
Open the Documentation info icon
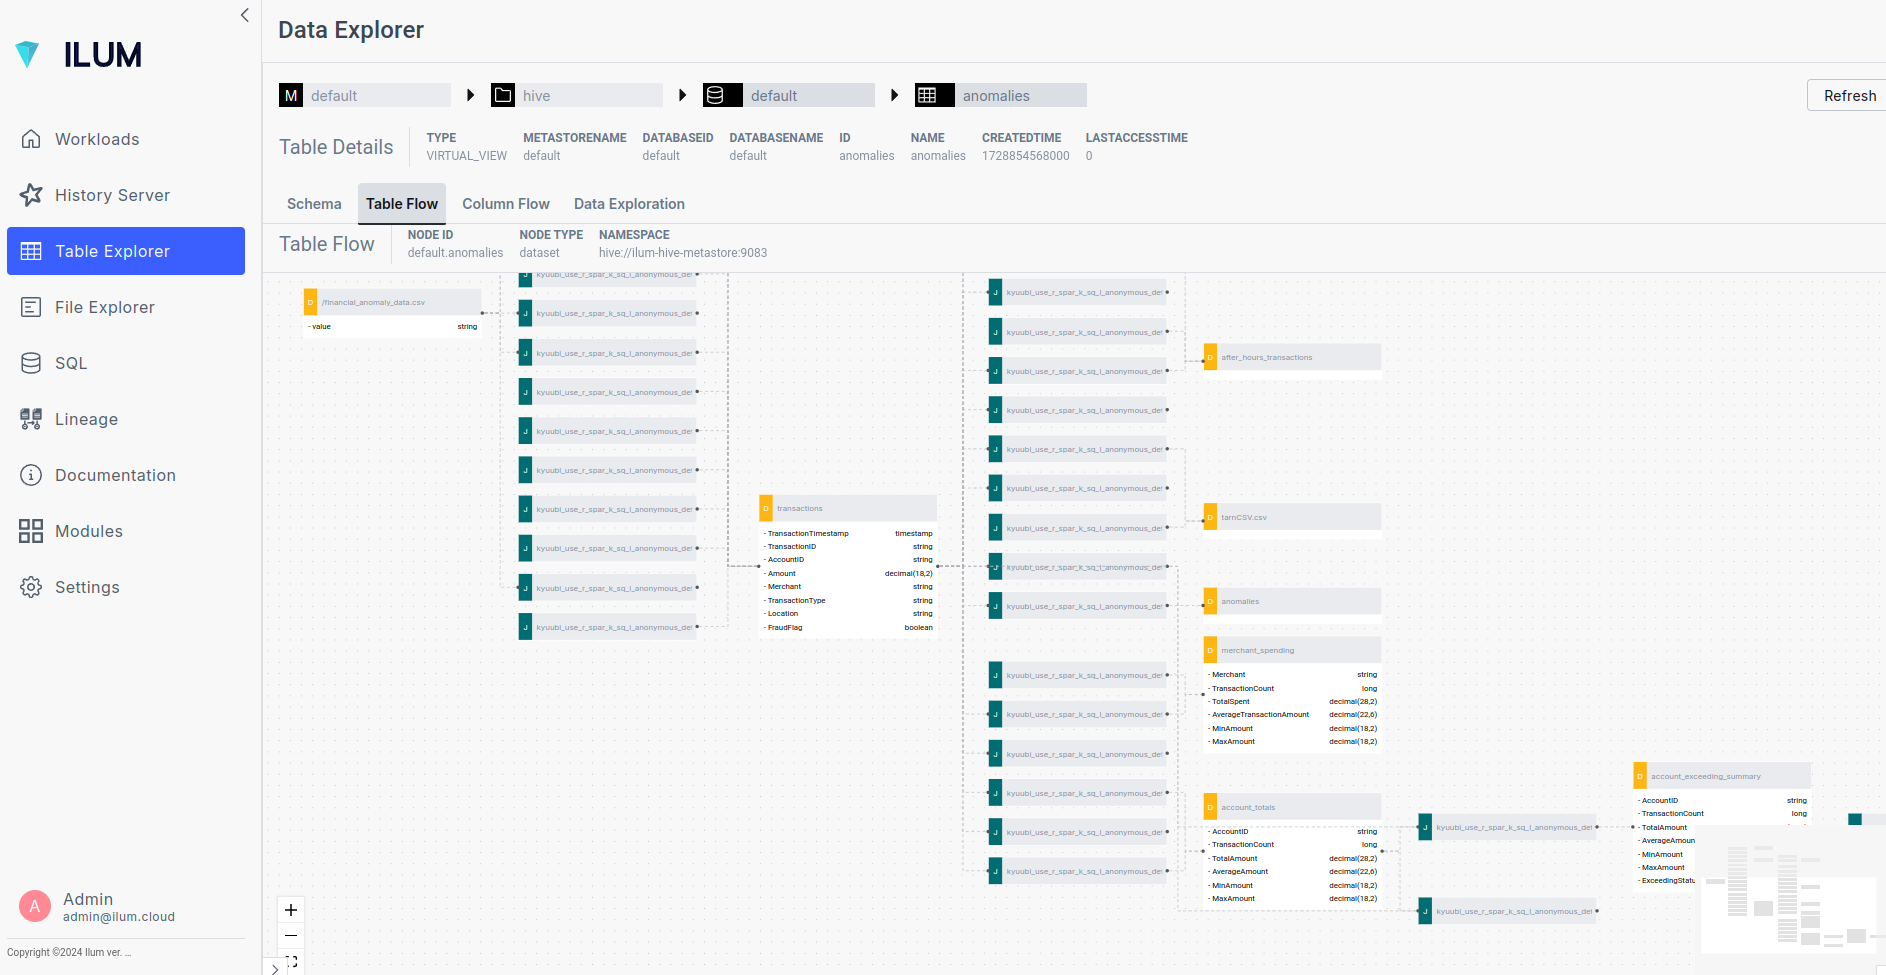[x=31, y=475]
